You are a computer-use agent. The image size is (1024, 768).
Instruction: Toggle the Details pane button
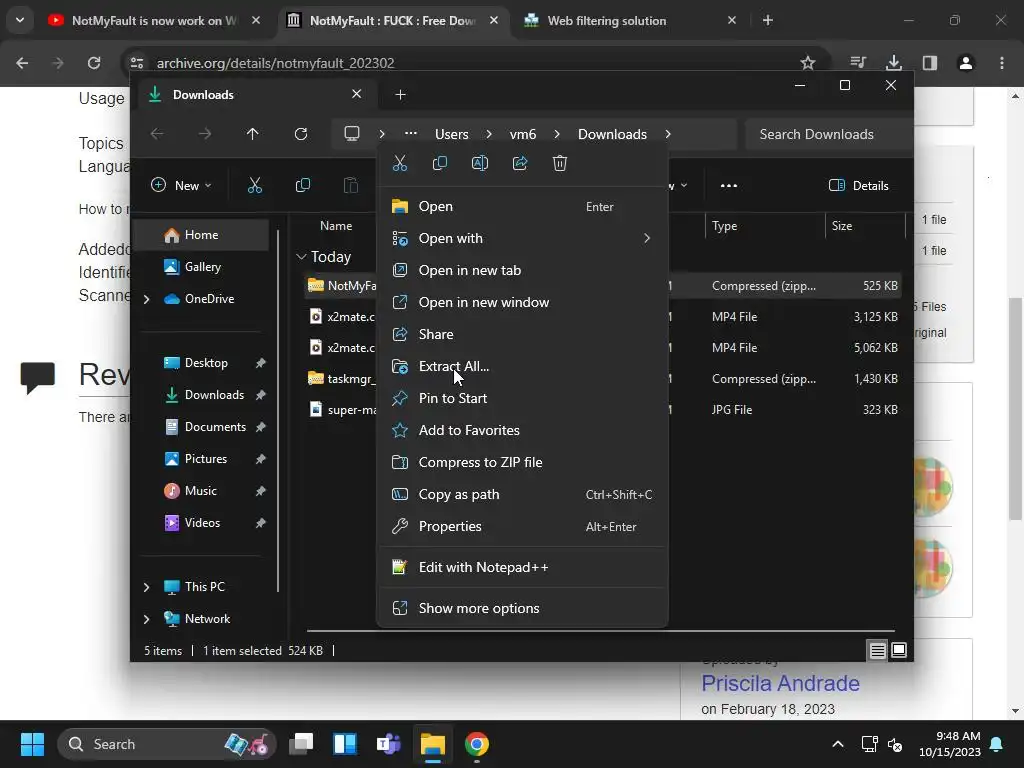(x=859, y=185)
